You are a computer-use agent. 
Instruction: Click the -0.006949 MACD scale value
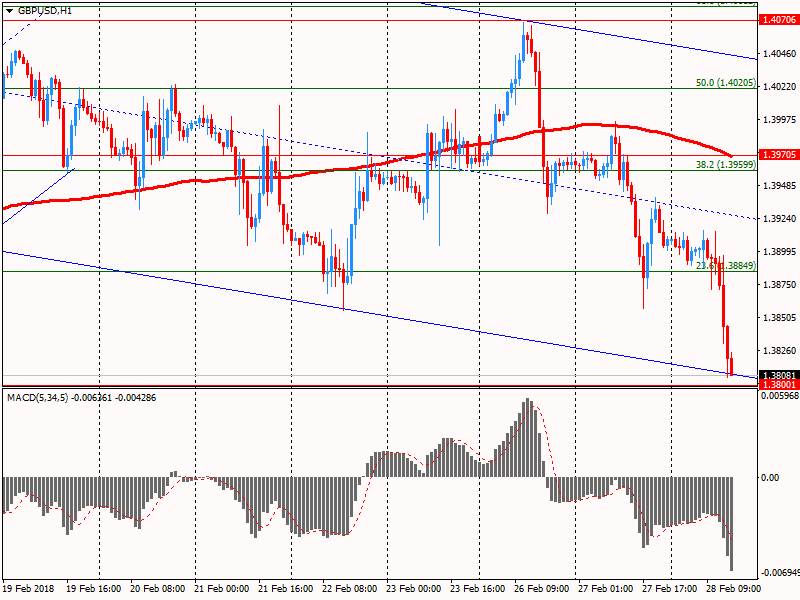780,572
